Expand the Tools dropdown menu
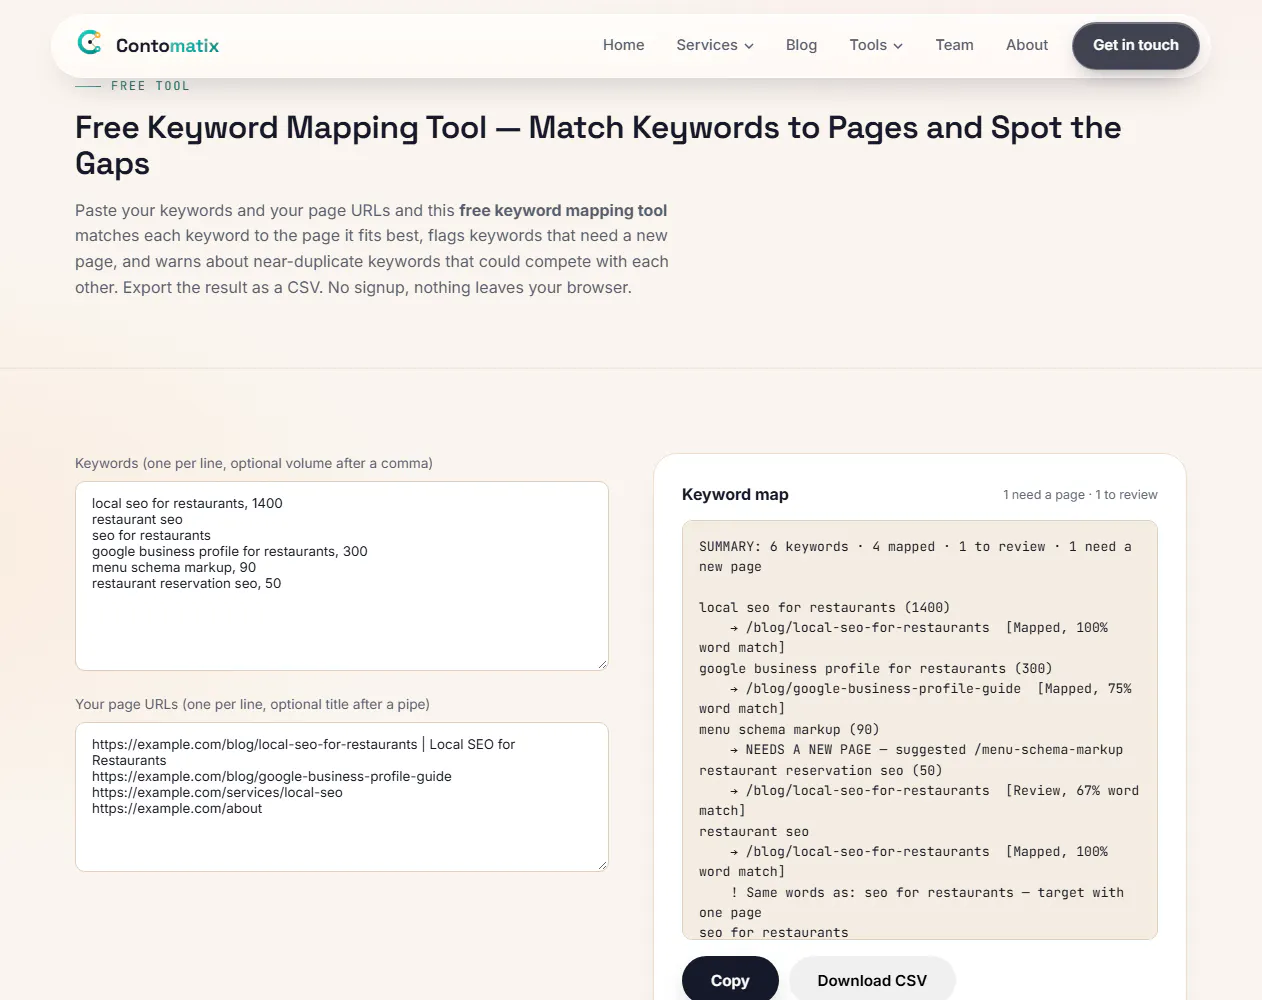This screenshot has width=1262, height=1000. click(876, 45)
